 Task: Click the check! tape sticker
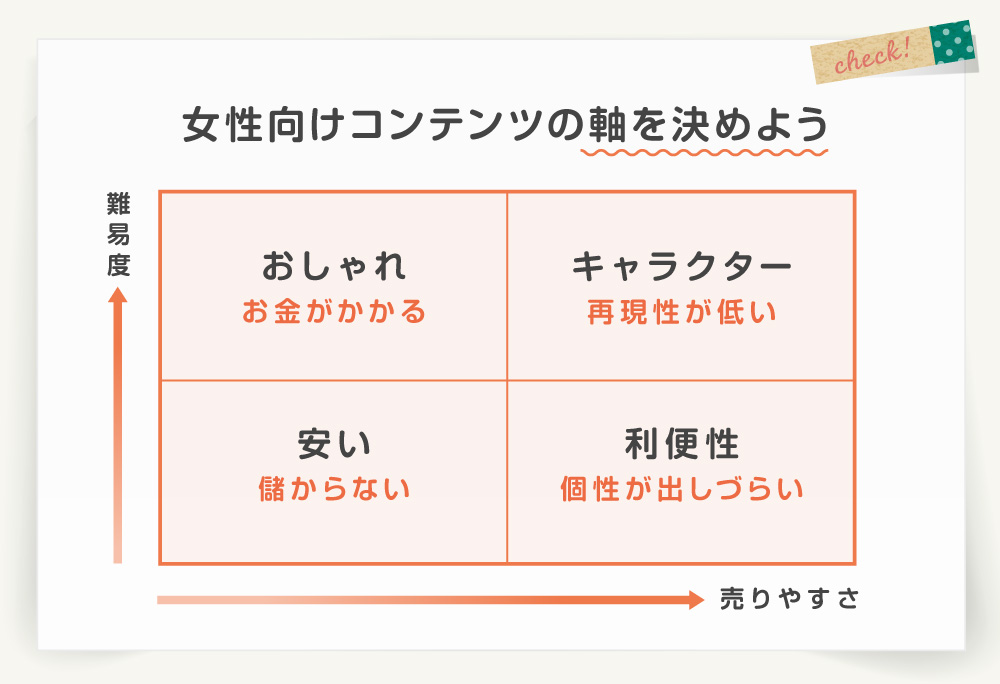coord(893,52)
